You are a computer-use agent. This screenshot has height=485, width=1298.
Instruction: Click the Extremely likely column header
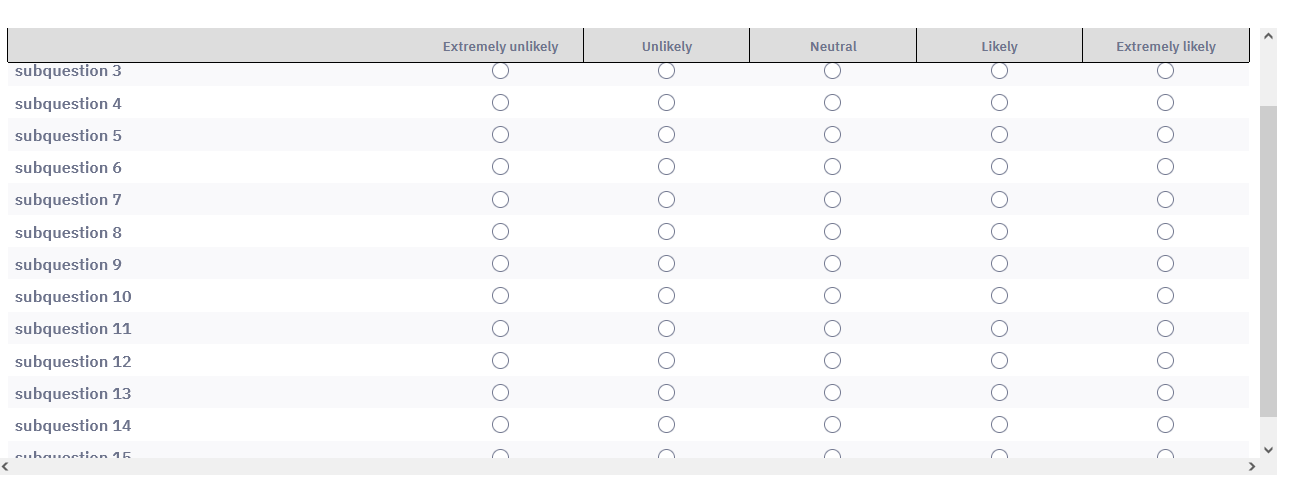[1165, 46]
